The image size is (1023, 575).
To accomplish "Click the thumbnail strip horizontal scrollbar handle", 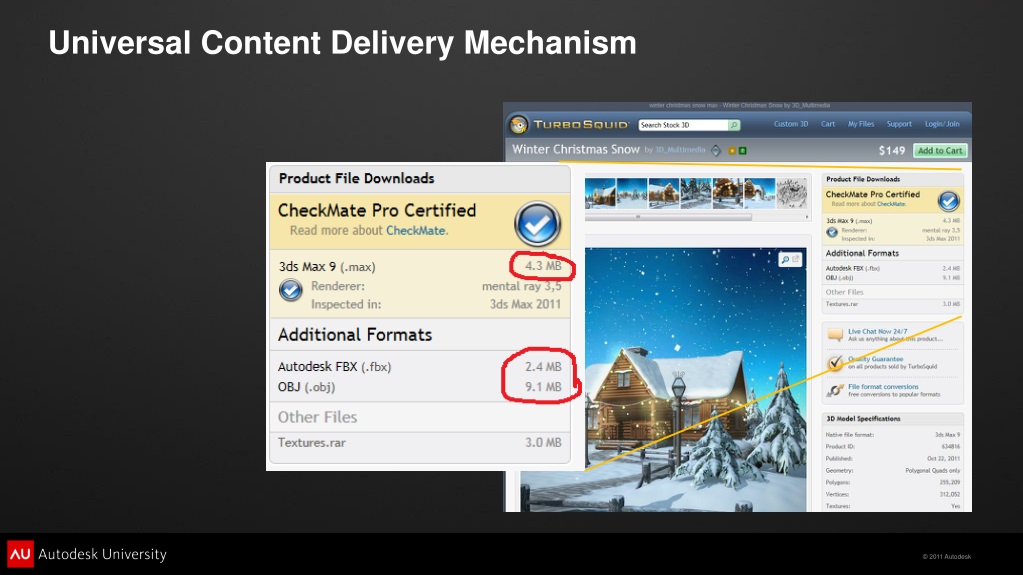I will (668, 217).
